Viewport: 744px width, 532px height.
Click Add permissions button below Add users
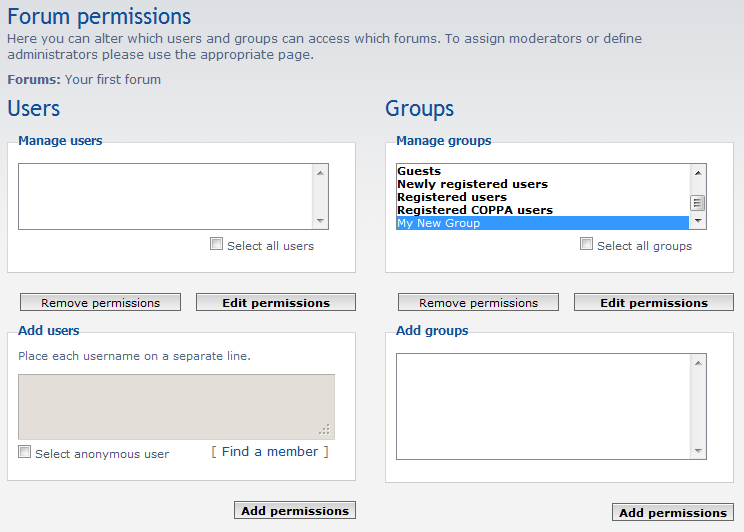(x=295, y=510)
